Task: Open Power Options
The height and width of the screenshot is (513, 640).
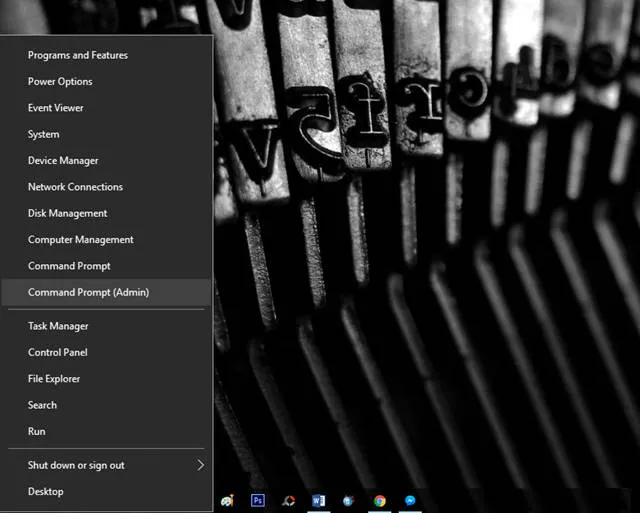Action: [106, 82]
